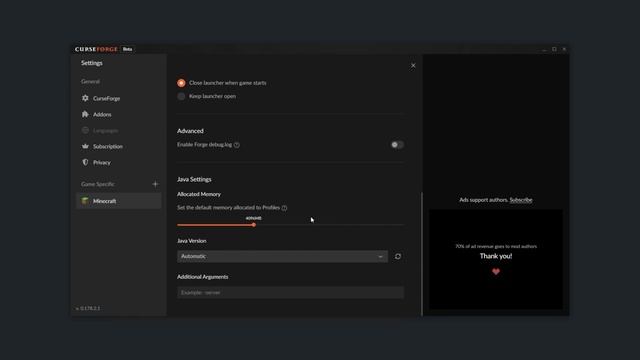Click the version number text in sidebar footer
Screen dimensions: 640x360
(88, 308)
